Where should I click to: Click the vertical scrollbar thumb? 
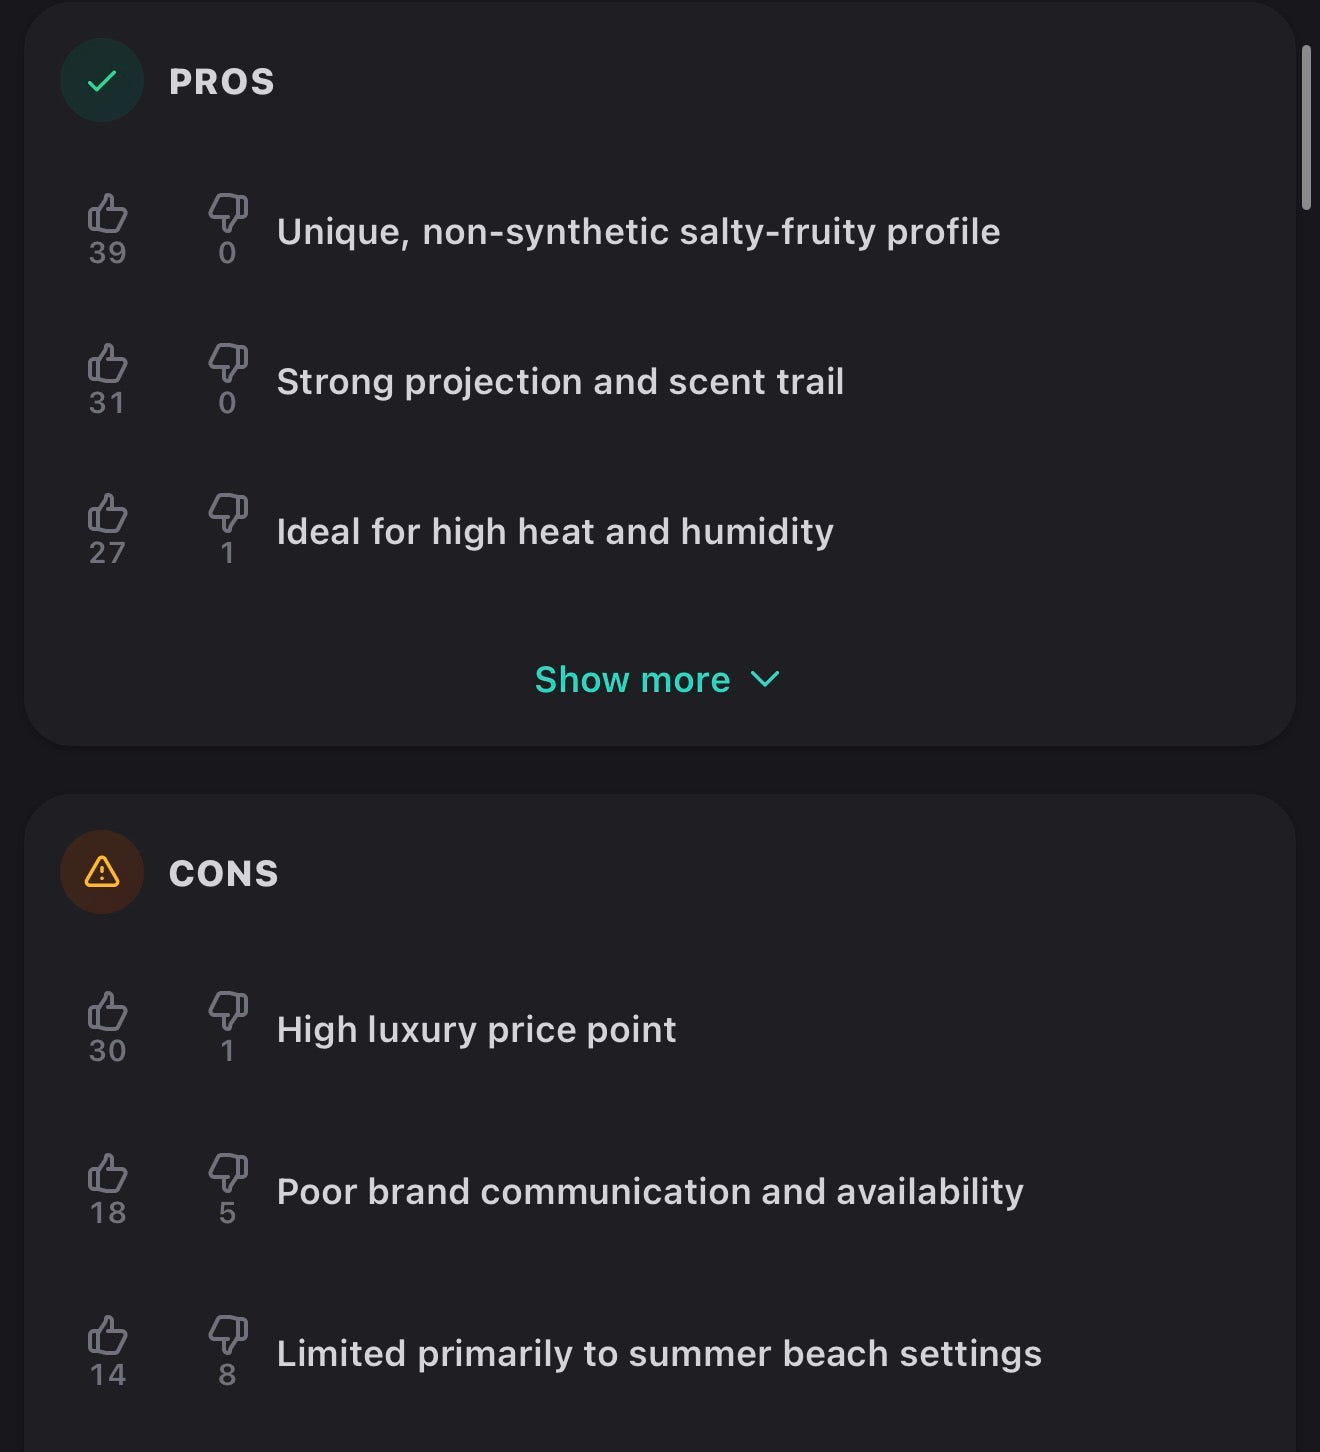point(1306,127)
